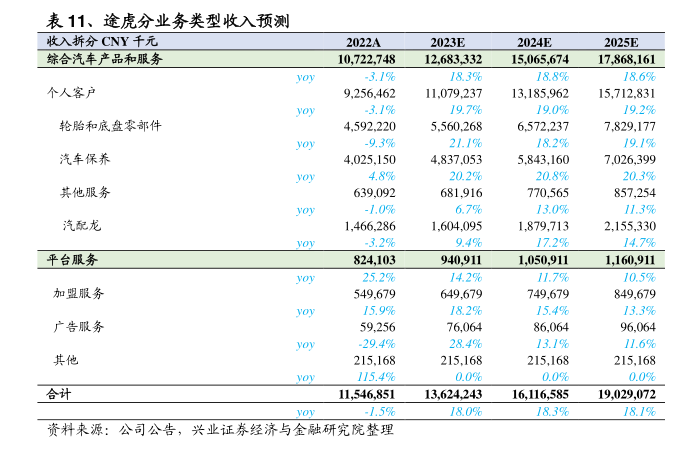Screen dimensions: 675x456
Task: Click the value 7,026,399
Action: [x=630, y=160]
